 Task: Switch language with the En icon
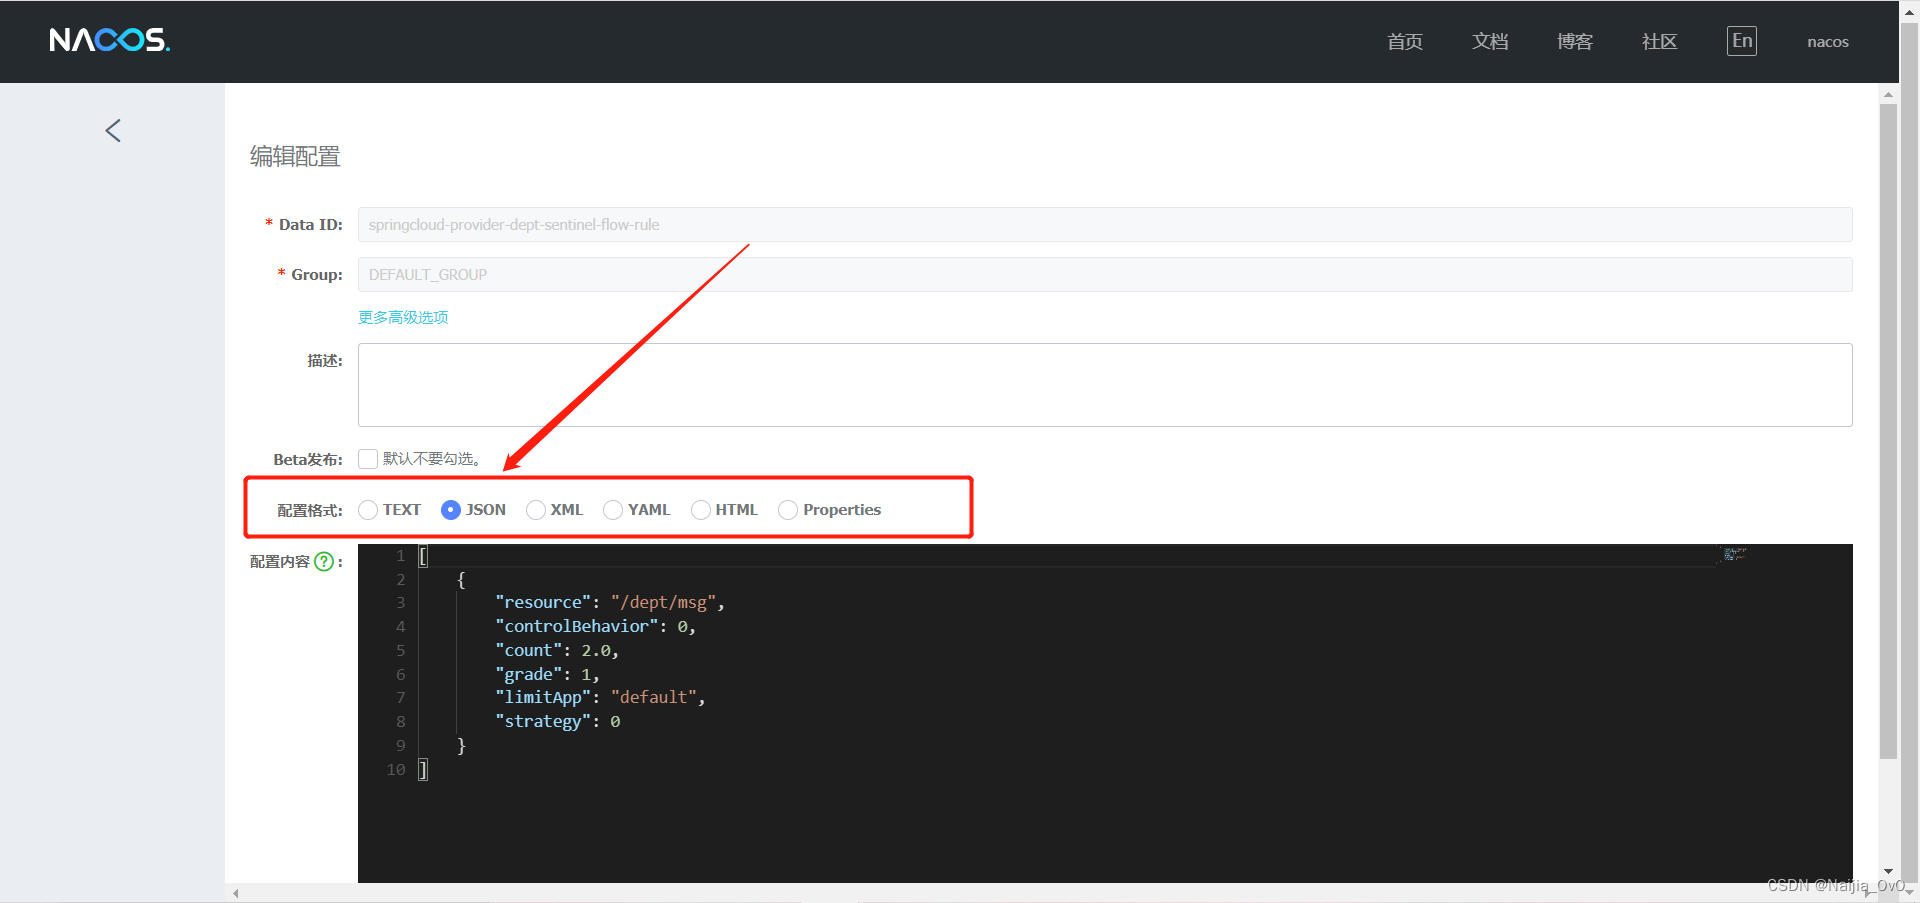click(1741, 41)
